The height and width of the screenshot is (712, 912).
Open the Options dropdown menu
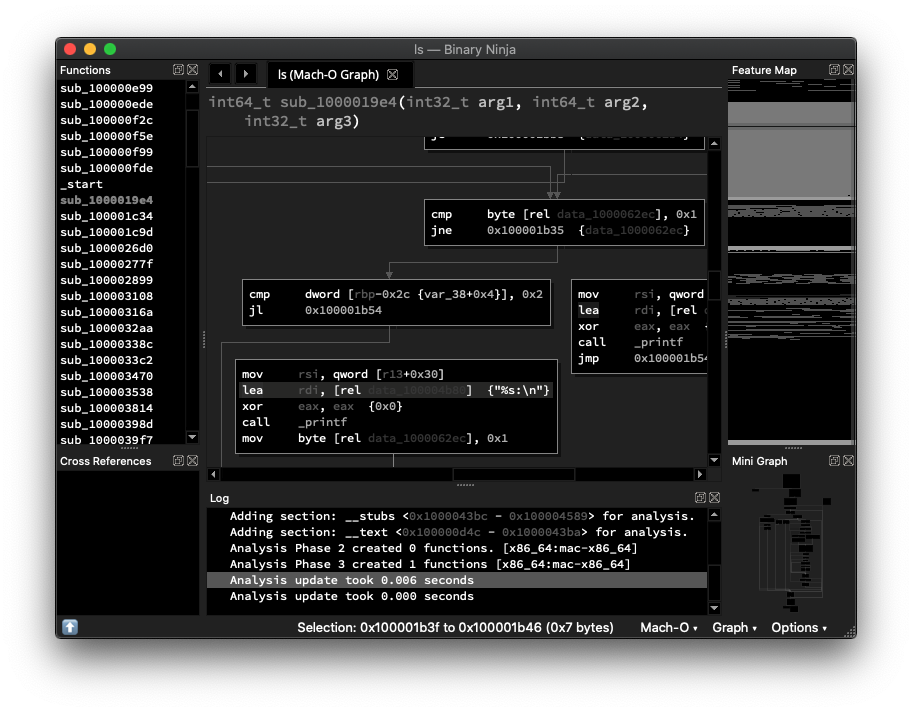coord(799,628)
